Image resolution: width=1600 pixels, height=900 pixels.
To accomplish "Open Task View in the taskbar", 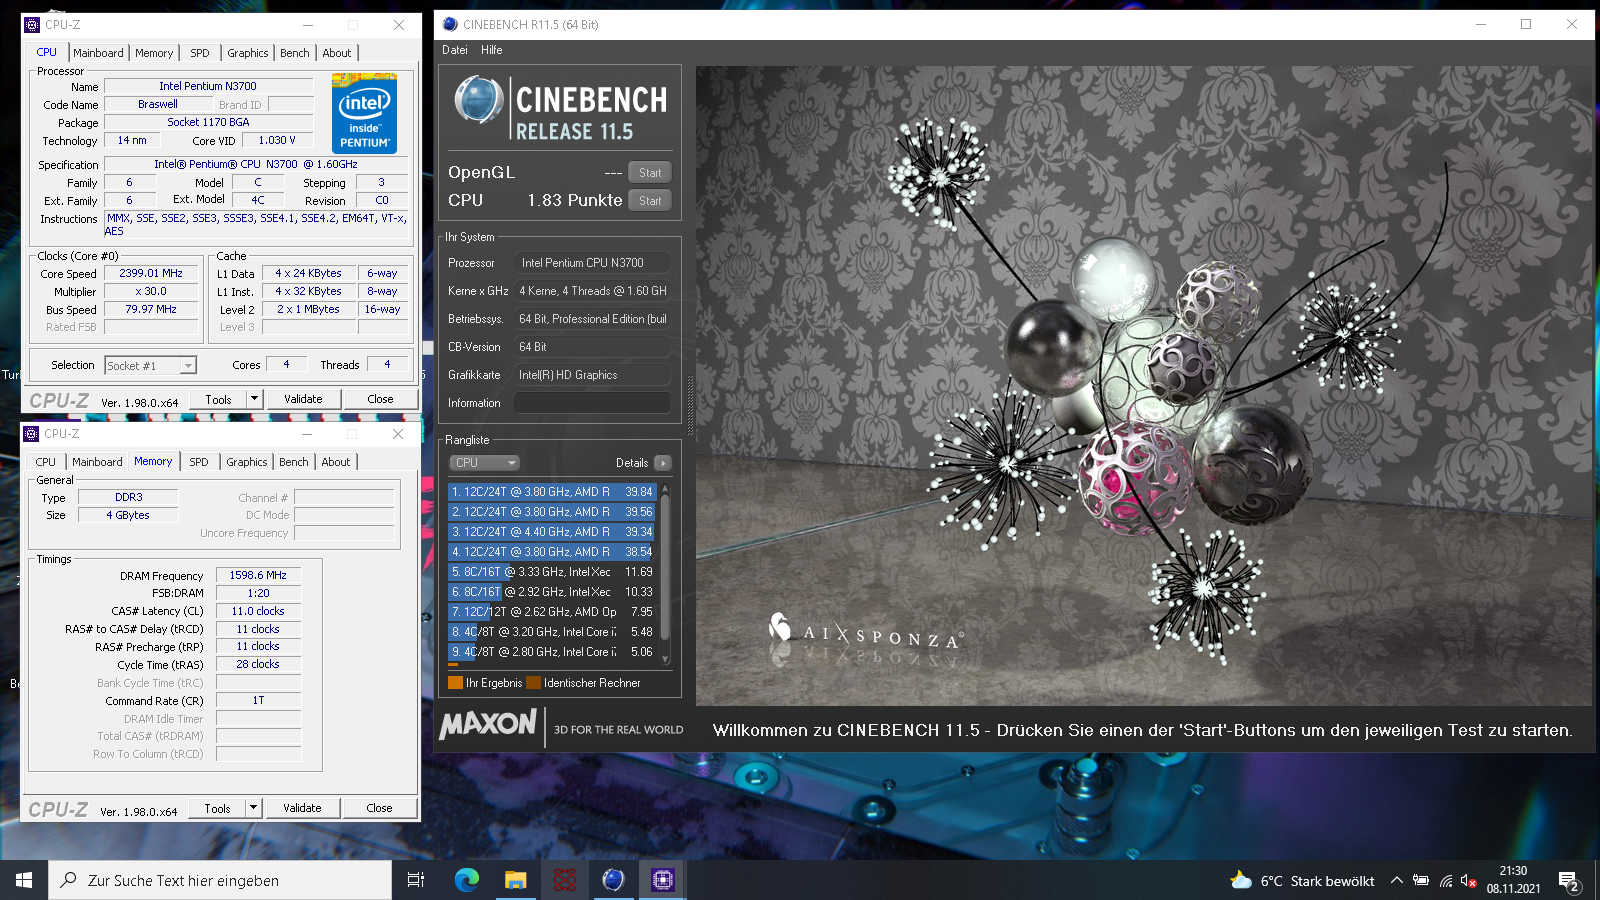I will tap(416, 880).
